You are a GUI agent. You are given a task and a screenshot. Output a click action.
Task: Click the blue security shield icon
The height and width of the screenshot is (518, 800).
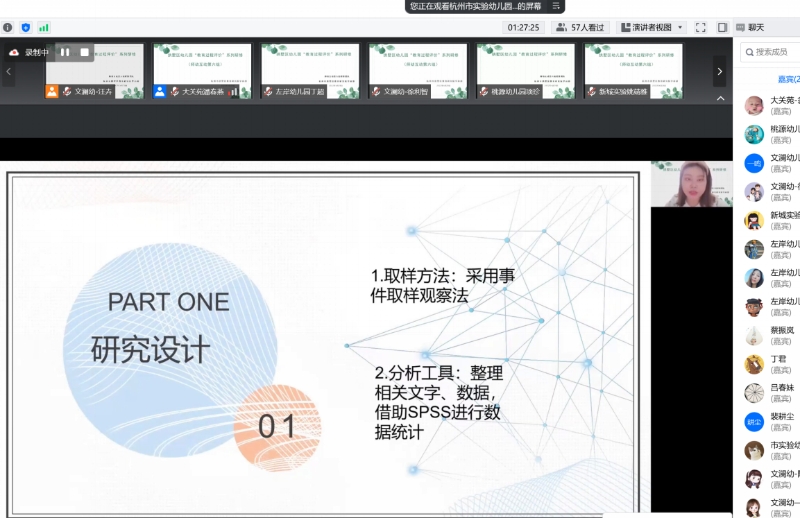point(26,28)
